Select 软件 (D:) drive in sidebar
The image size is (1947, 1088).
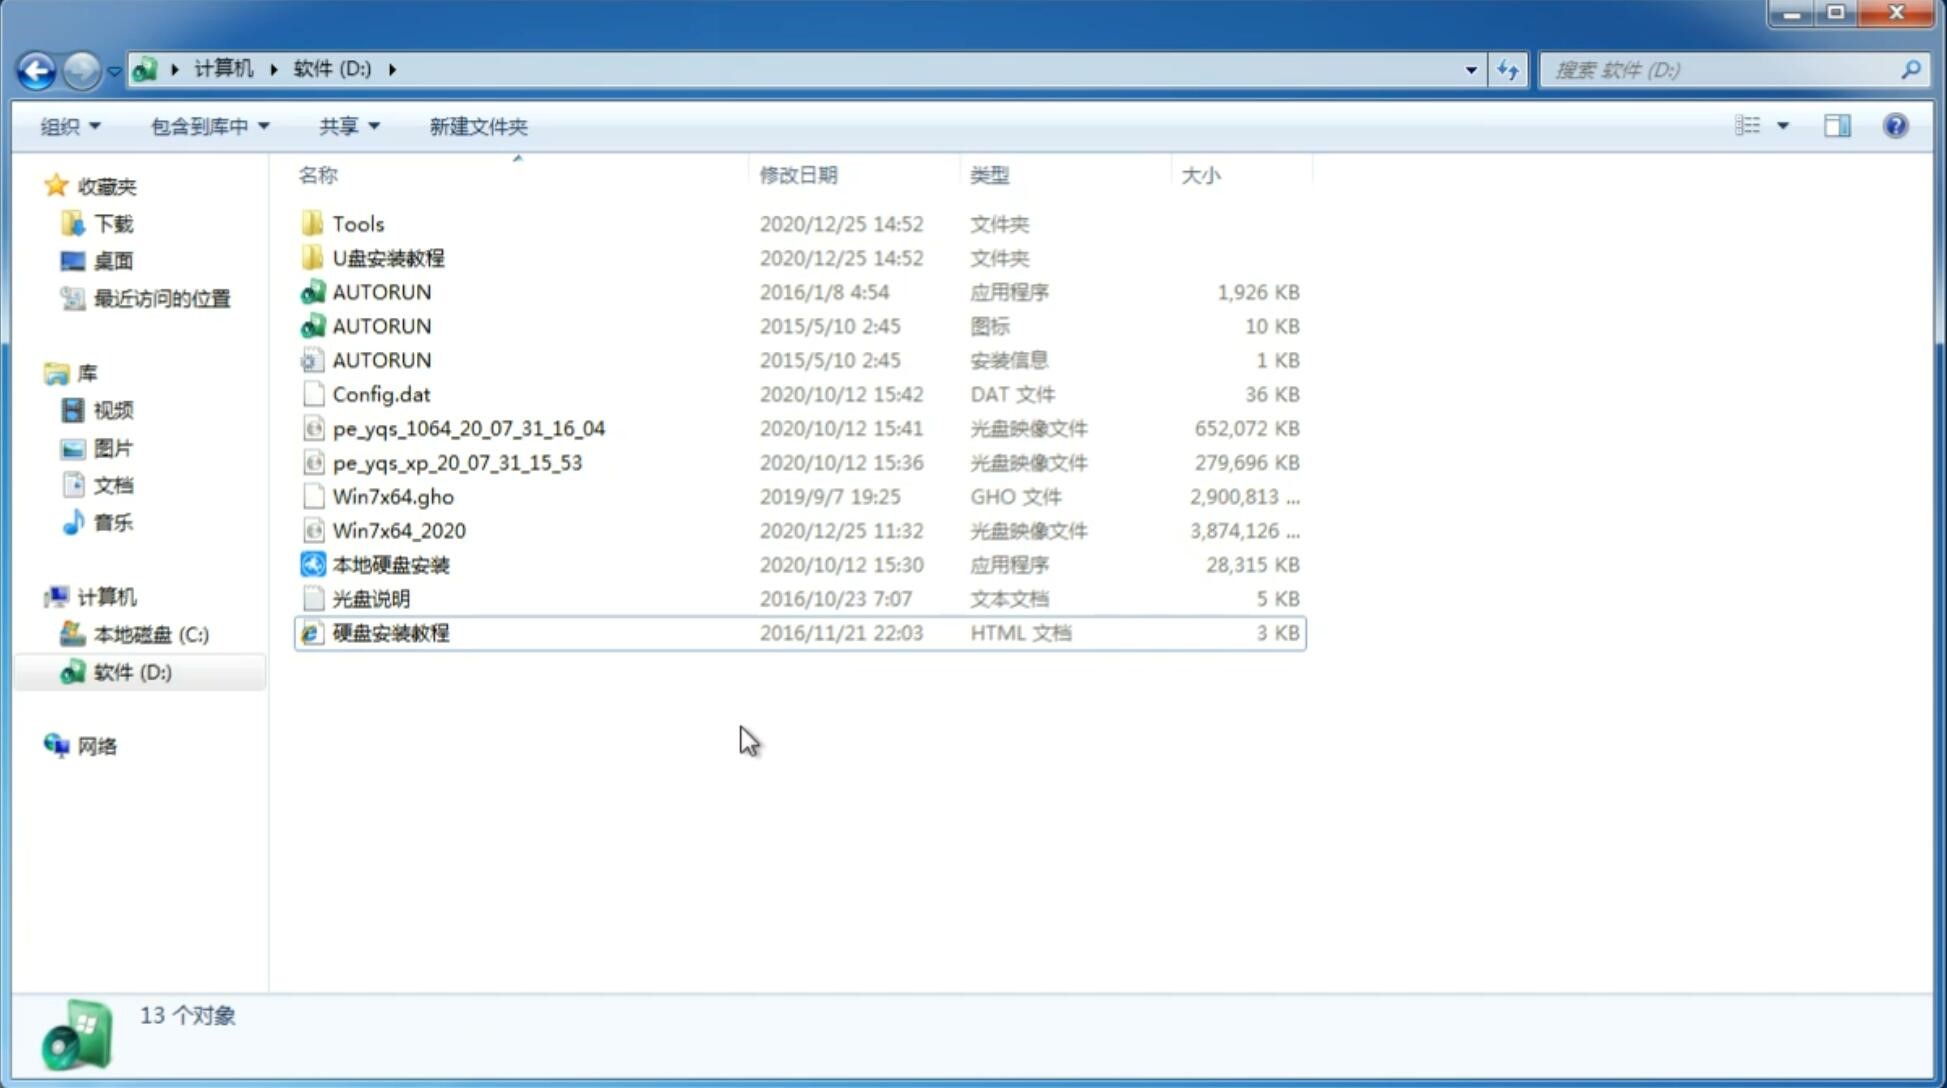pyautogui.click(x=131, y=671)
